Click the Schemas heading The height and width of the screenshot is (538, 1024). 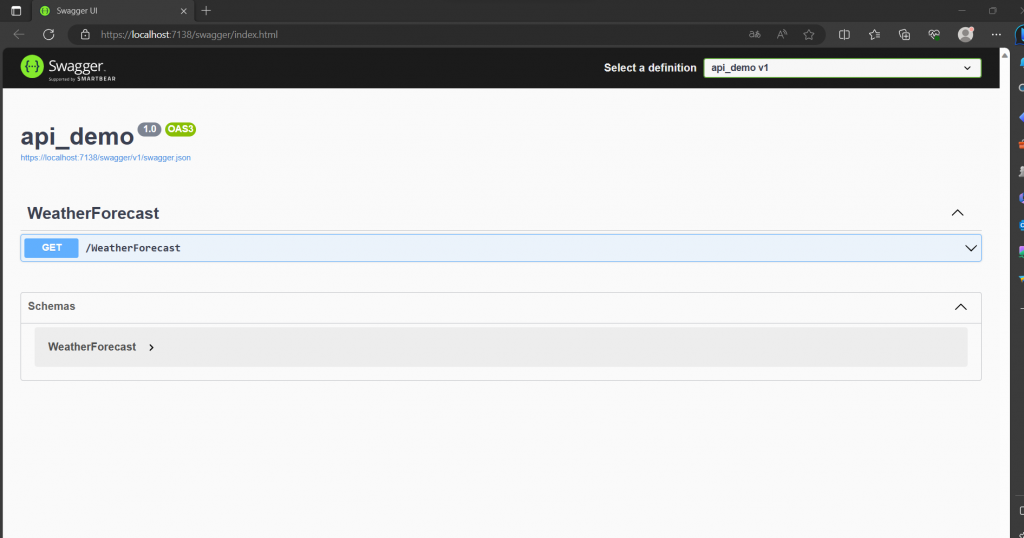(x=52, y=306)
